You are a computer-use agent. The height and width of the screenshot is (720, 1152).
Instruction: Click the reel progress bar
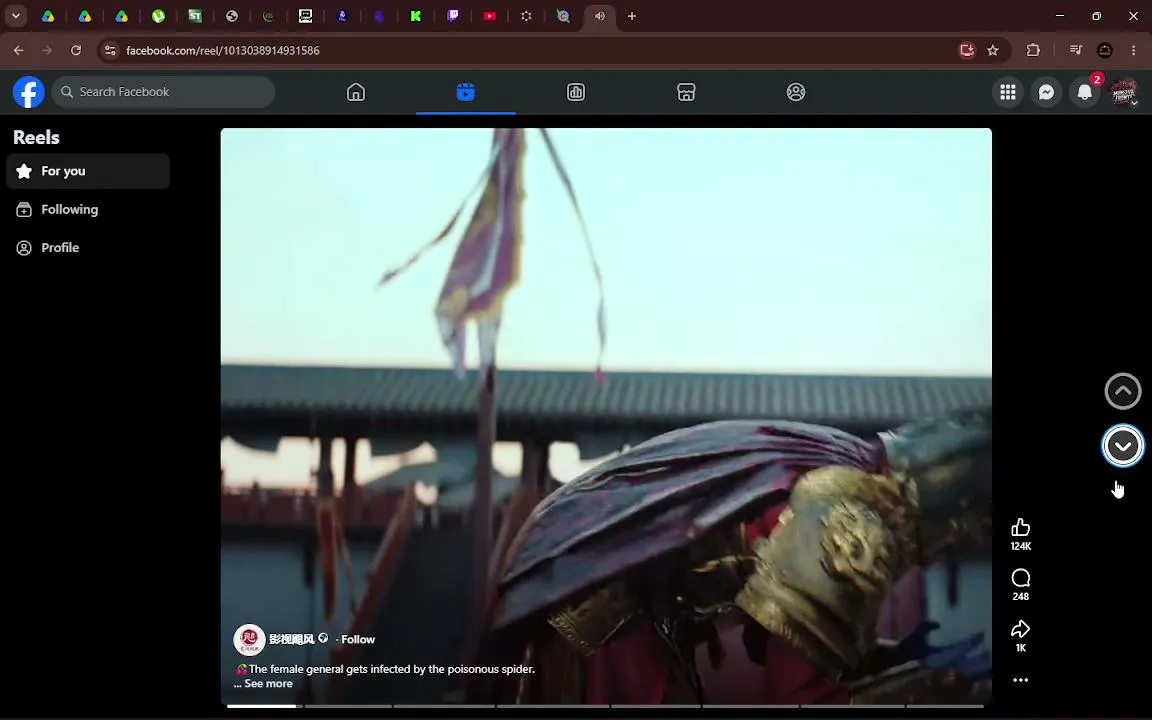(x=605, y=706)
